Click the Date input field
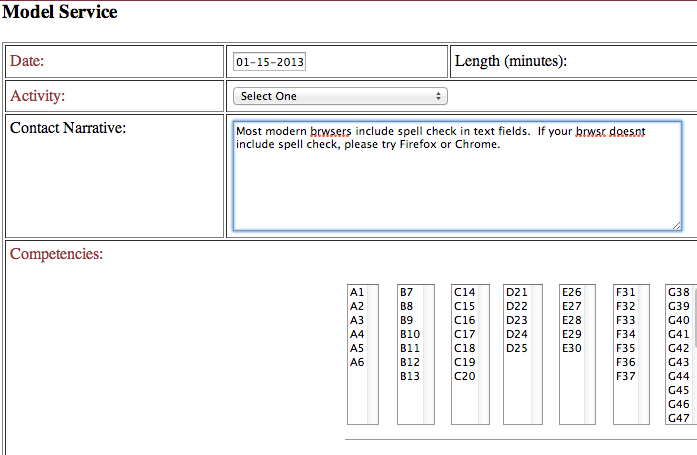Image resolution: width=697 pixels, height=455 pixels. (x=269, y=62)
